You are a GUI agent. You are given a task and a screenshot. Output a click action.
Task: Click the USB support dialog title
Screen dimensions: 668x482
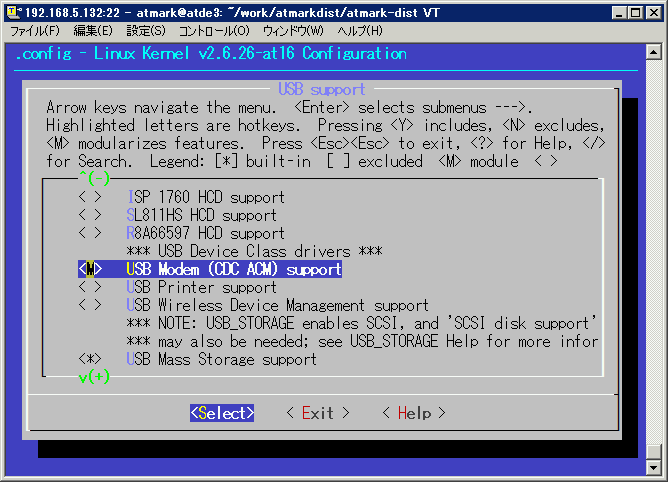click(322, 89)
